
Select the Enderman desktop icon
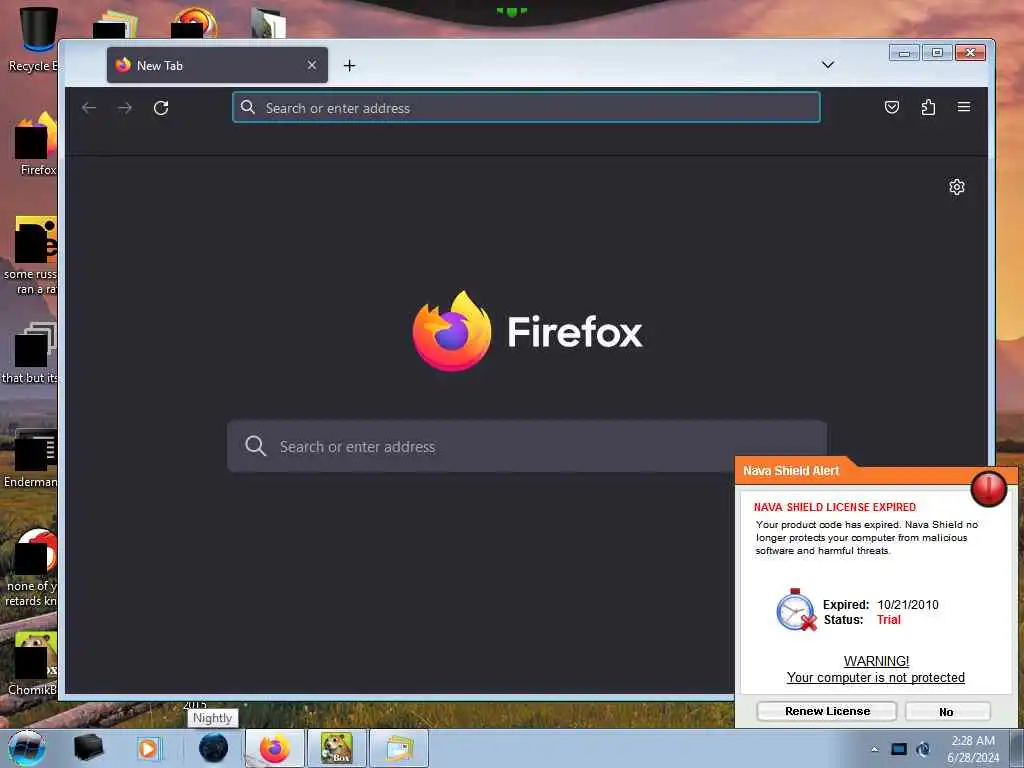[x=33, y=457]
